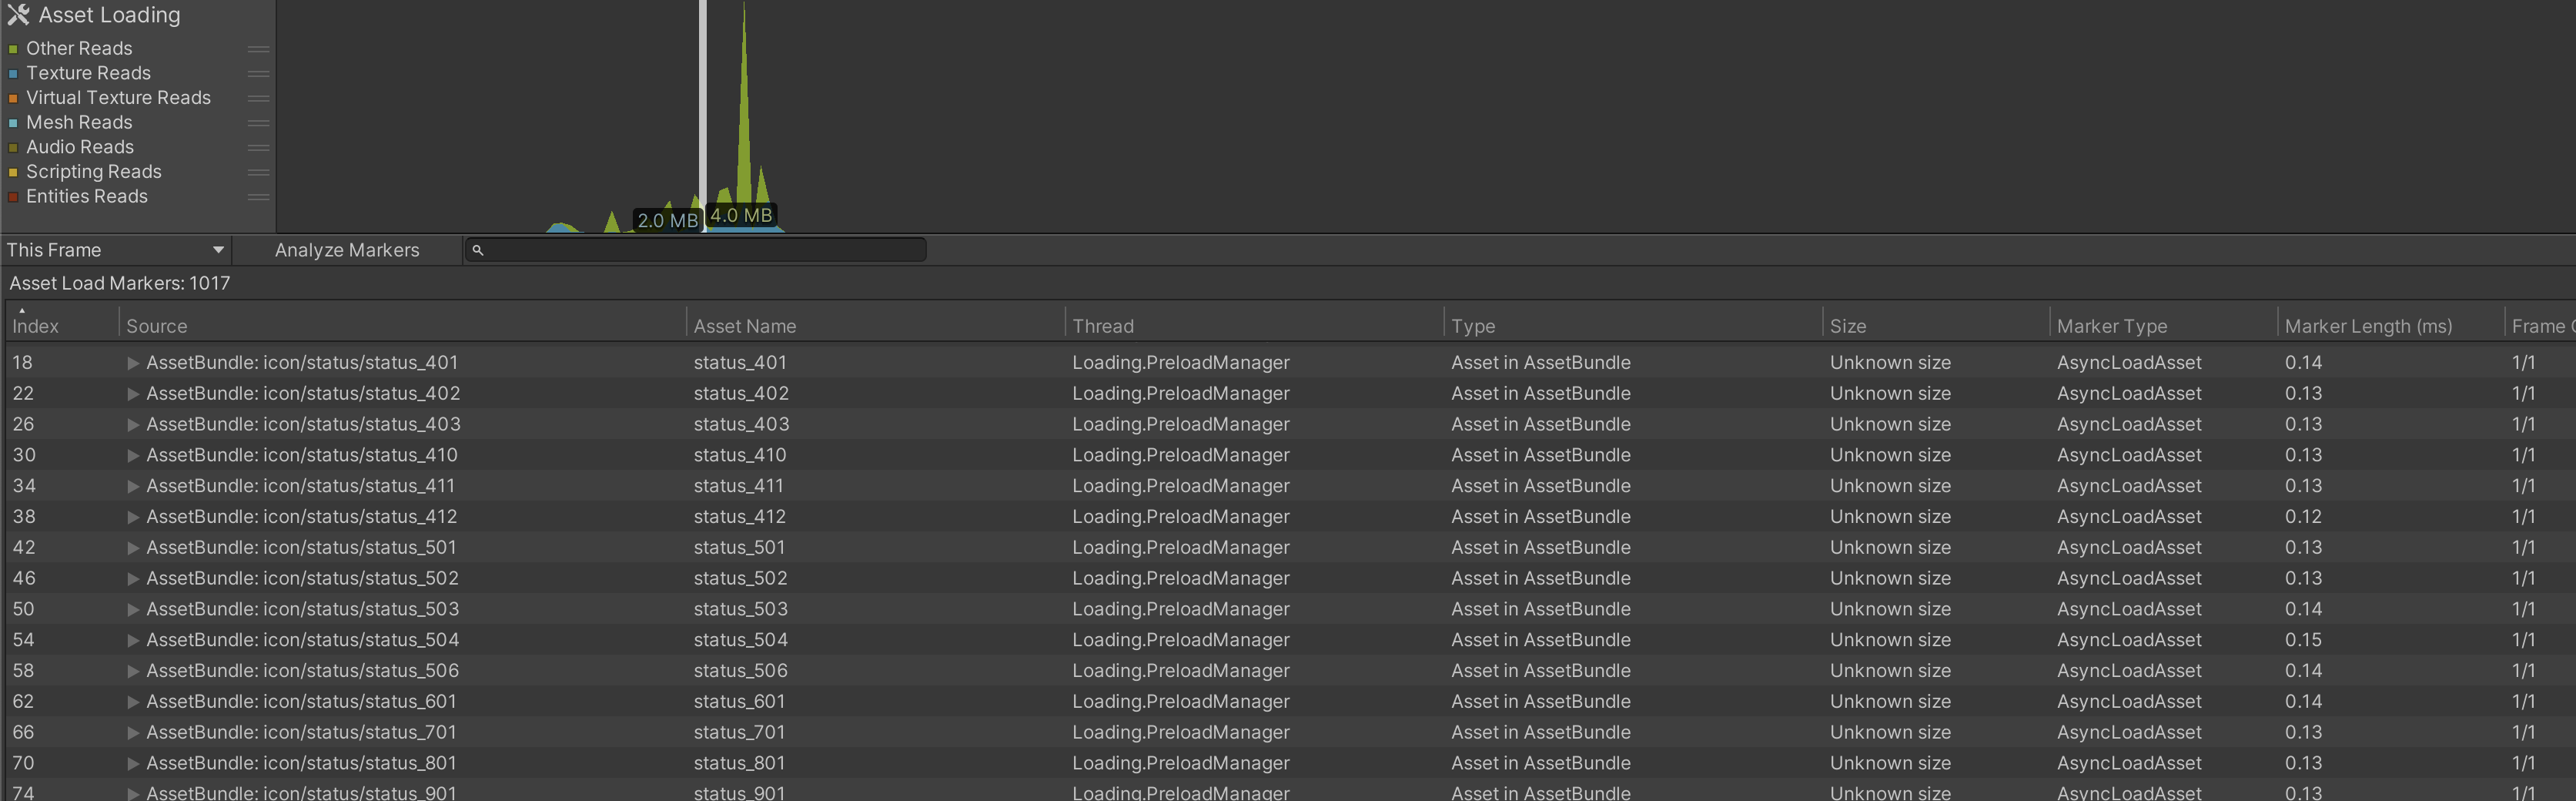Image resolution: width=2576 pixels, height=801 pixels.
Task: Click drag handle beside Audio Reads
Action: coord(258,148)
